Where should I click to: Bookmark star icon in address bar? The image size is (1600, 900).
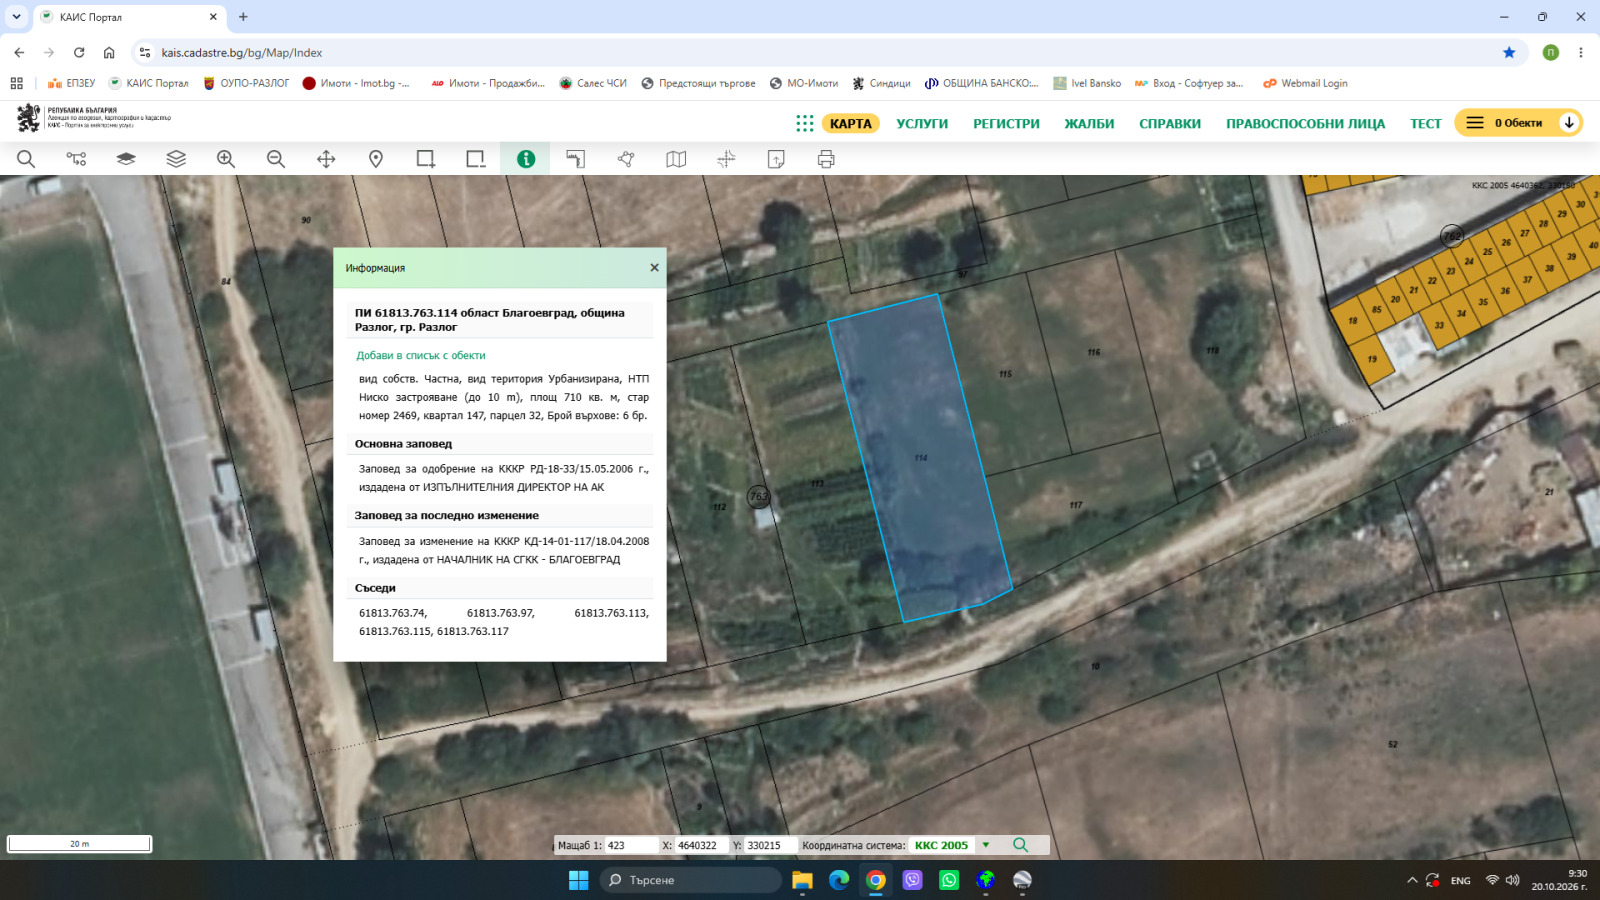pyautogui.click(x=1509, y=52)
